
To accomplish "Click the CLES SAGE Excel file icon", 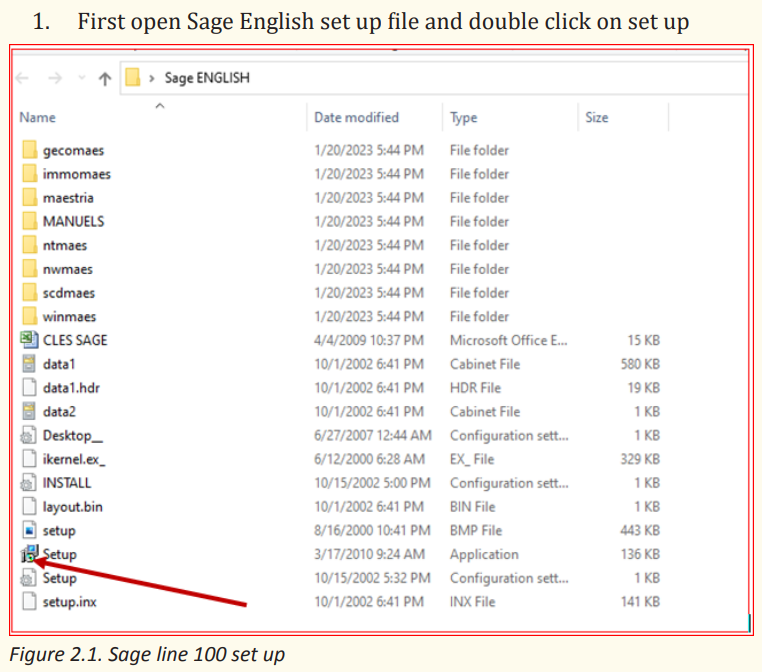I will [29, 340].
